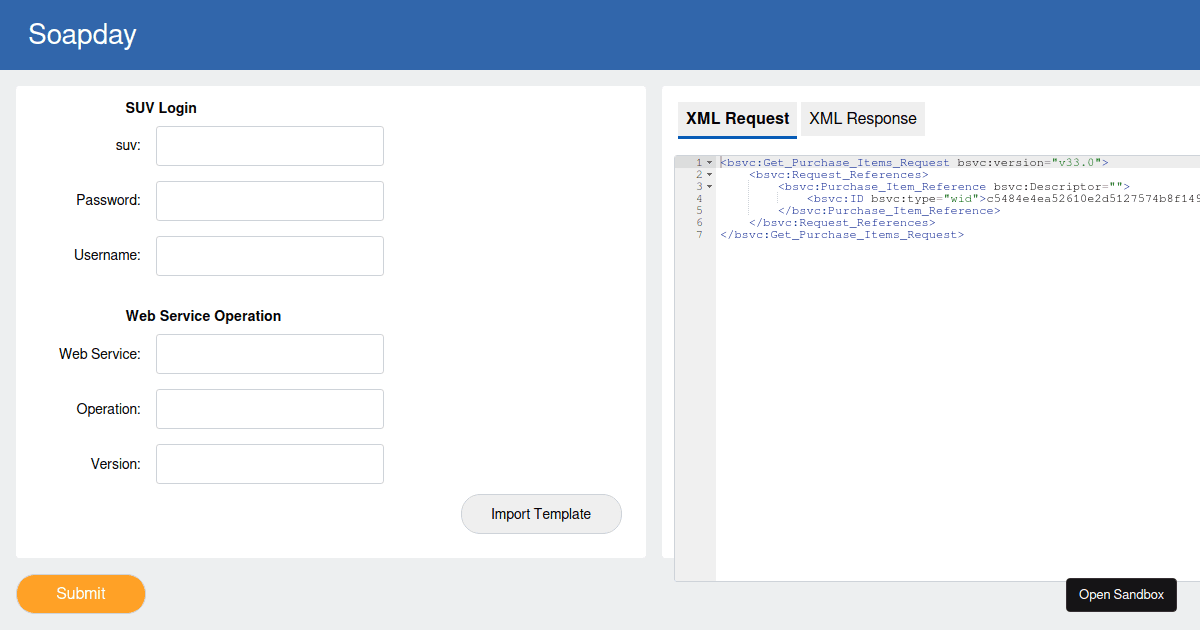Click the Username input field
The height and width of the screenshot is (630, 1200).
click(269, 255)
